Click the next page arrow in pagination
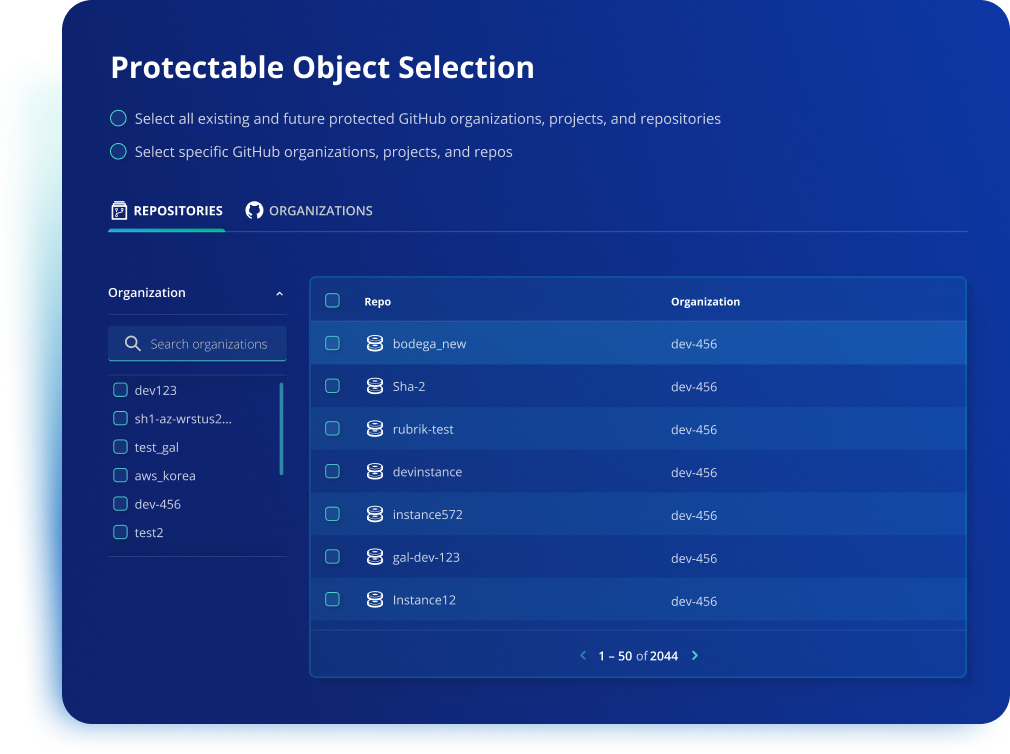 (695, 656)
